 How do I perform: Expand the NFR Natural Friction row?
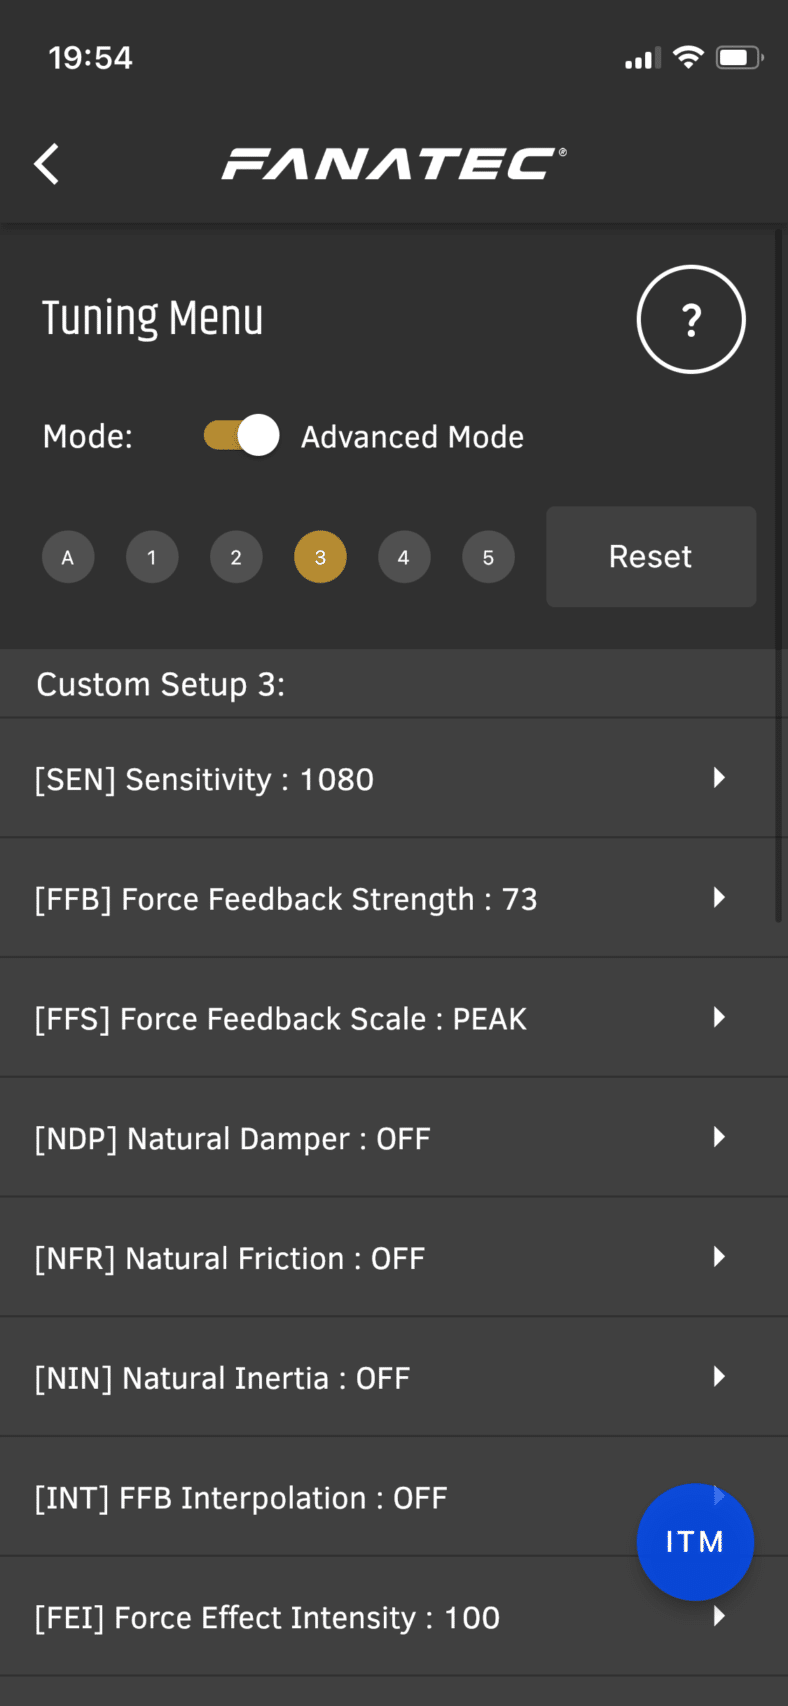[x=394, y=1258]
